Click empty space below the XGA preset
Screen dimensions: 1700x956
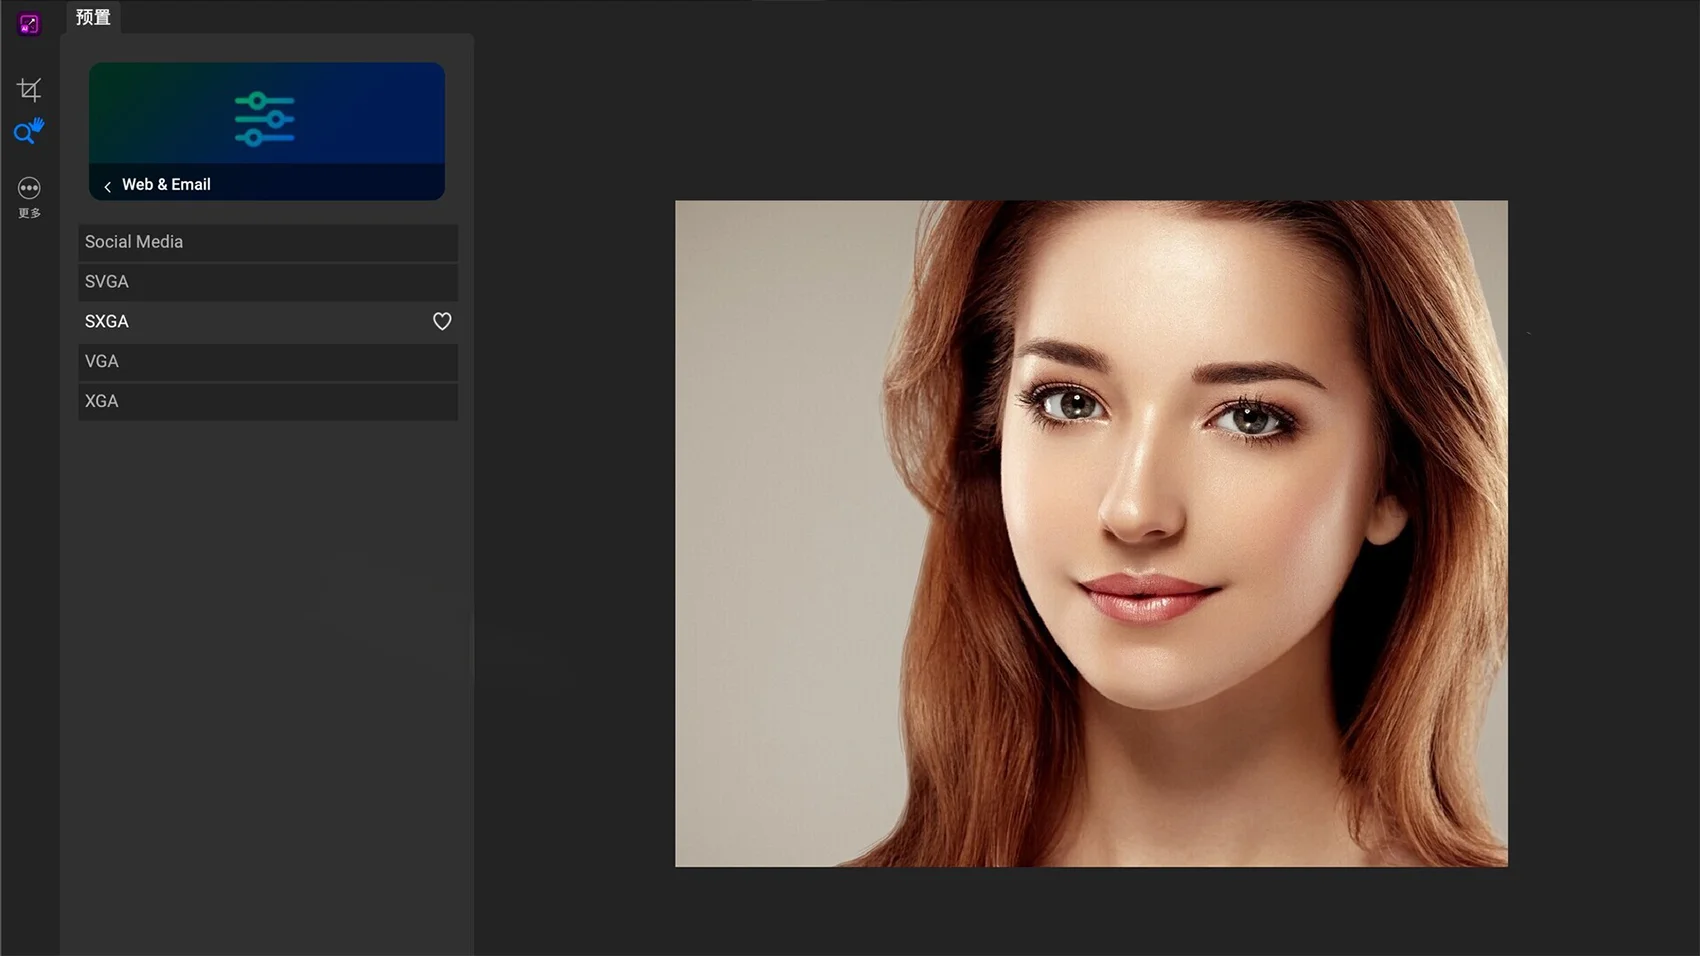pyautogui.click(x=267, y=650)
